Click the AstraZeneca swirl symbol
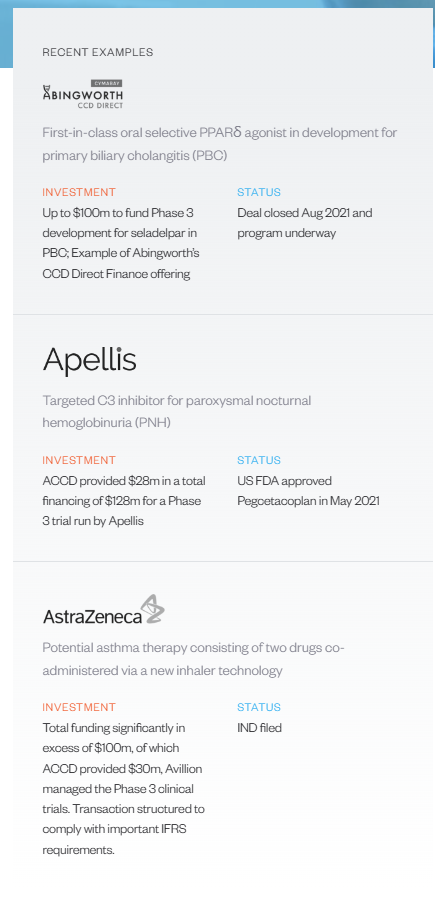The height and width of the screenshot is (903, 435). tap(153, 609)
